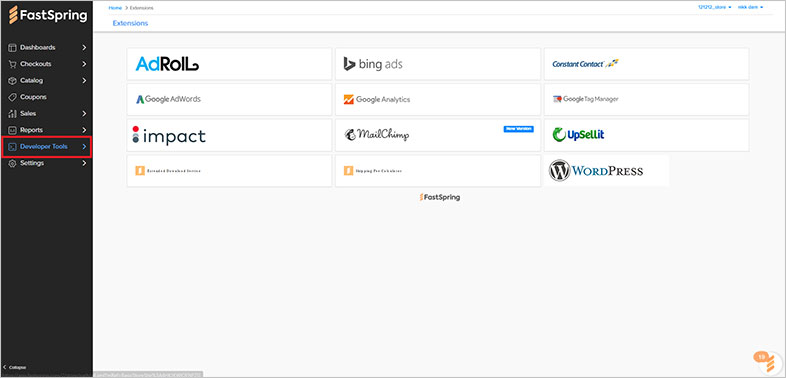786x378 pixels.
Task: Click the Coupons tag icon
Action: (13, 97)
